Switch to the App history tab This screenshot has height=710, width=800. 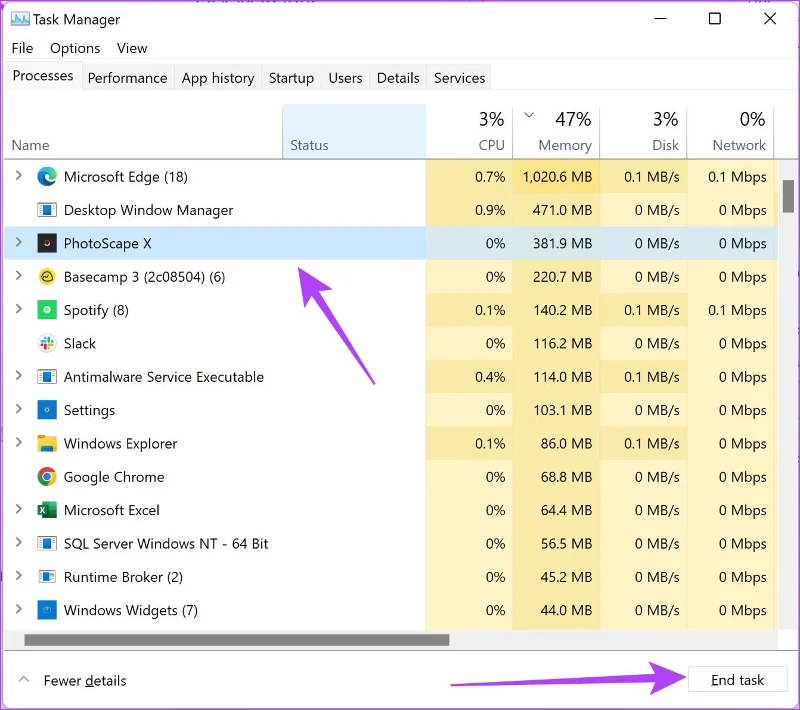tap(218, 78)
